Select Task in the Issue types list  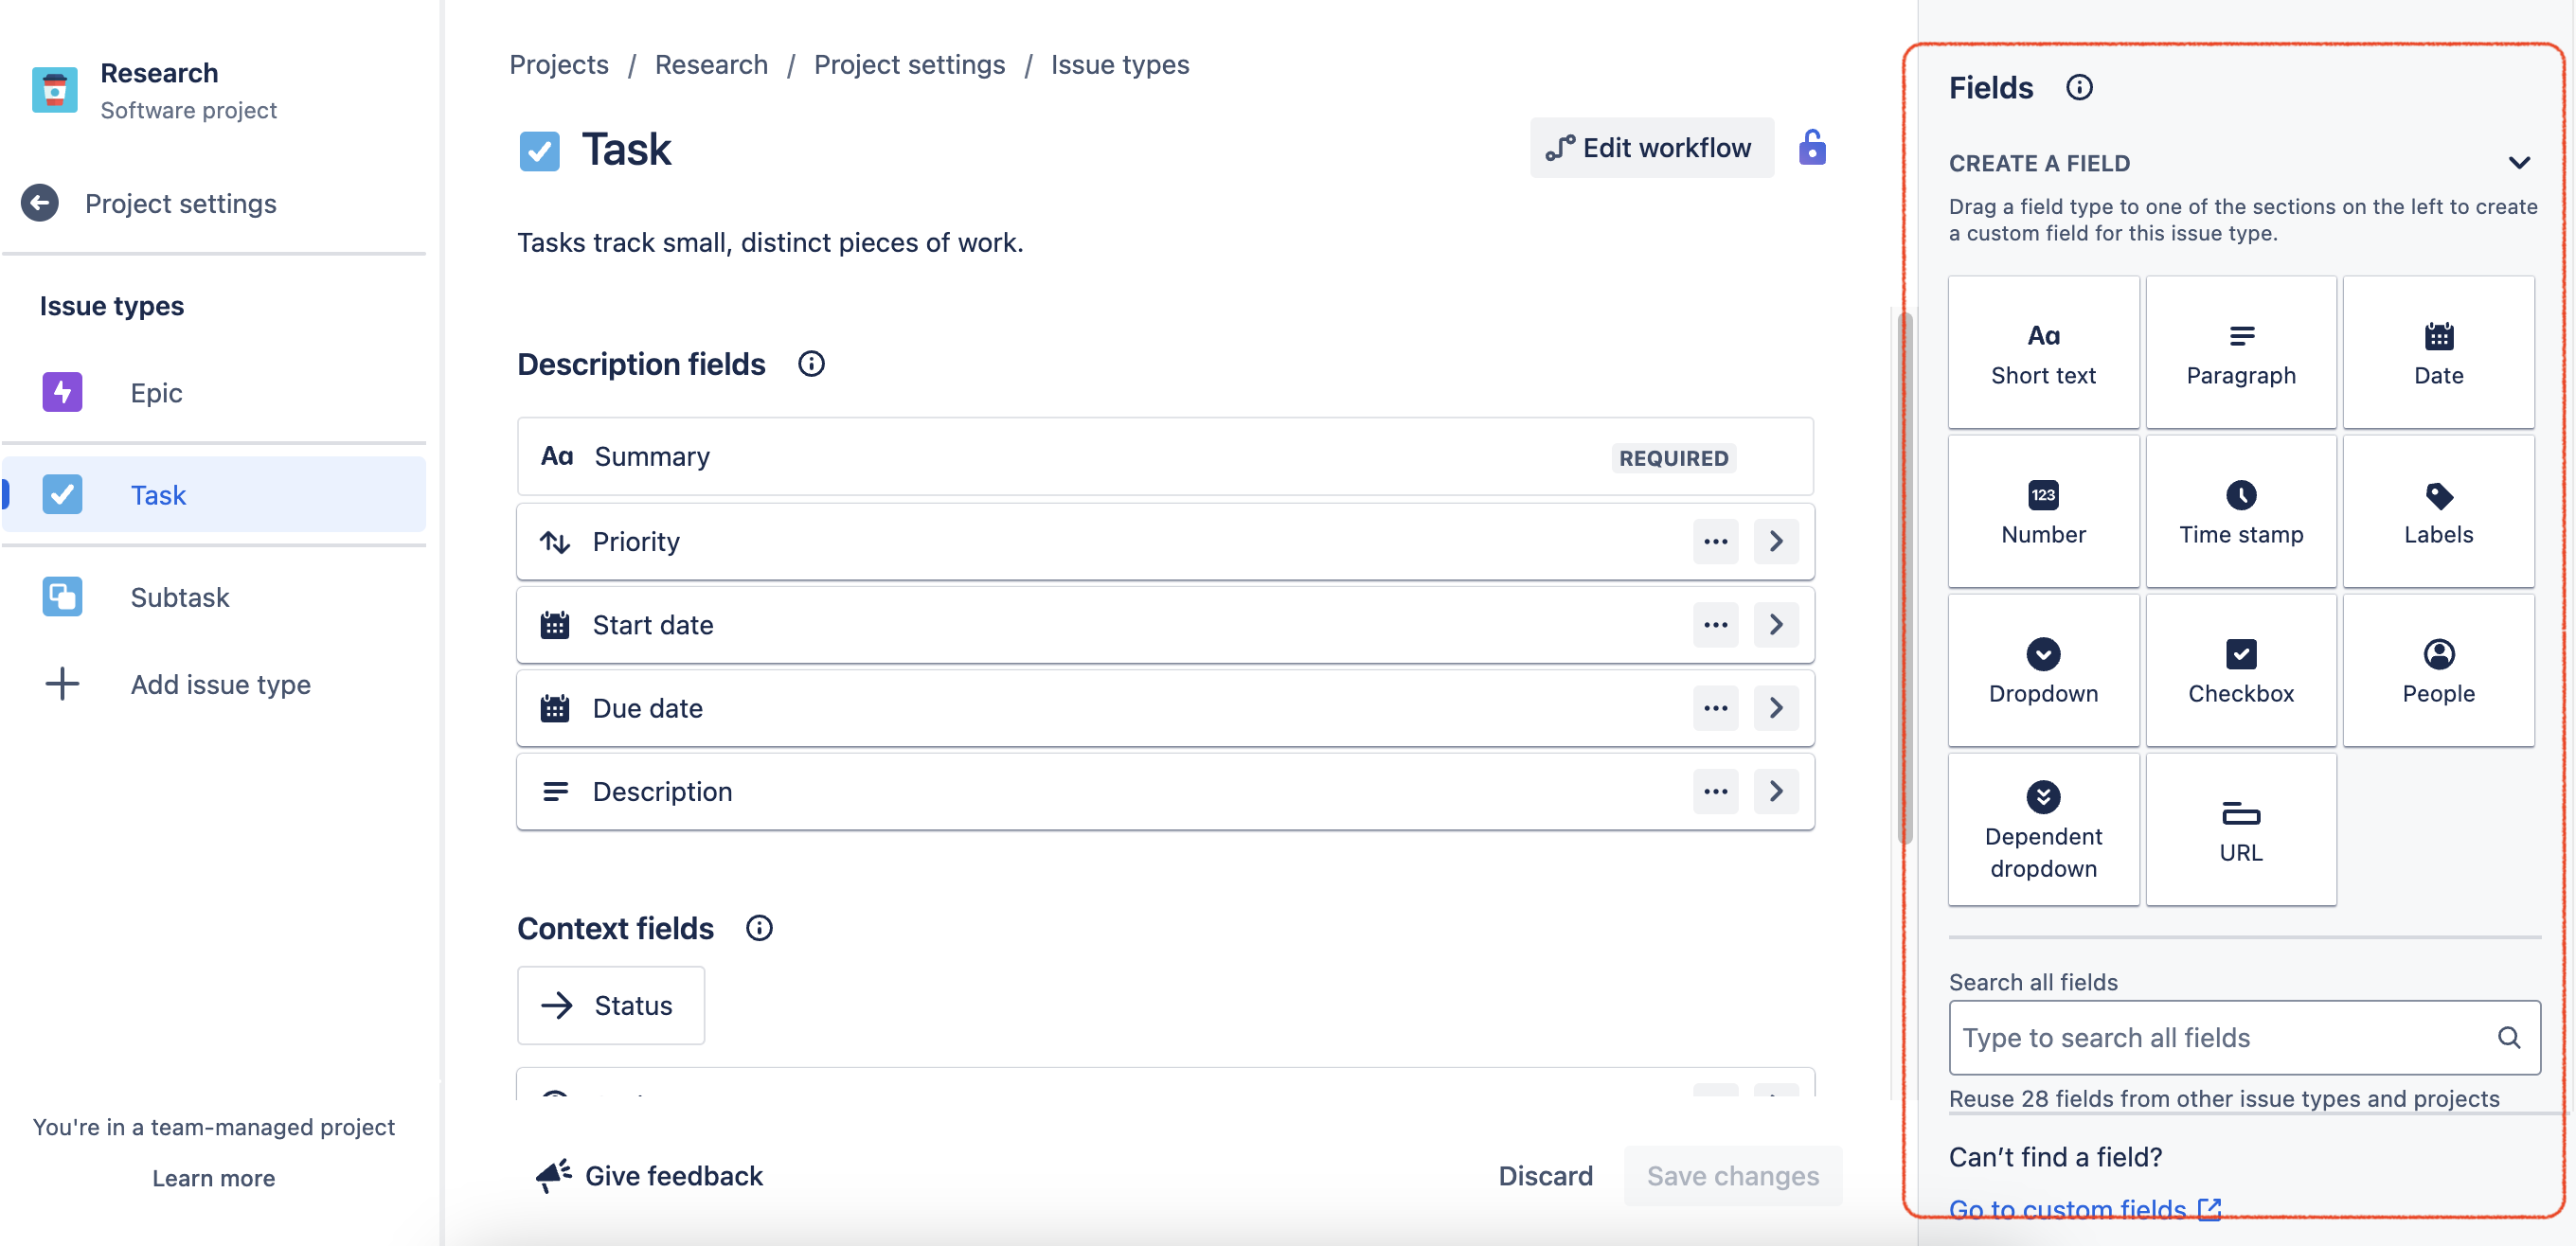(x=158, y=494)
